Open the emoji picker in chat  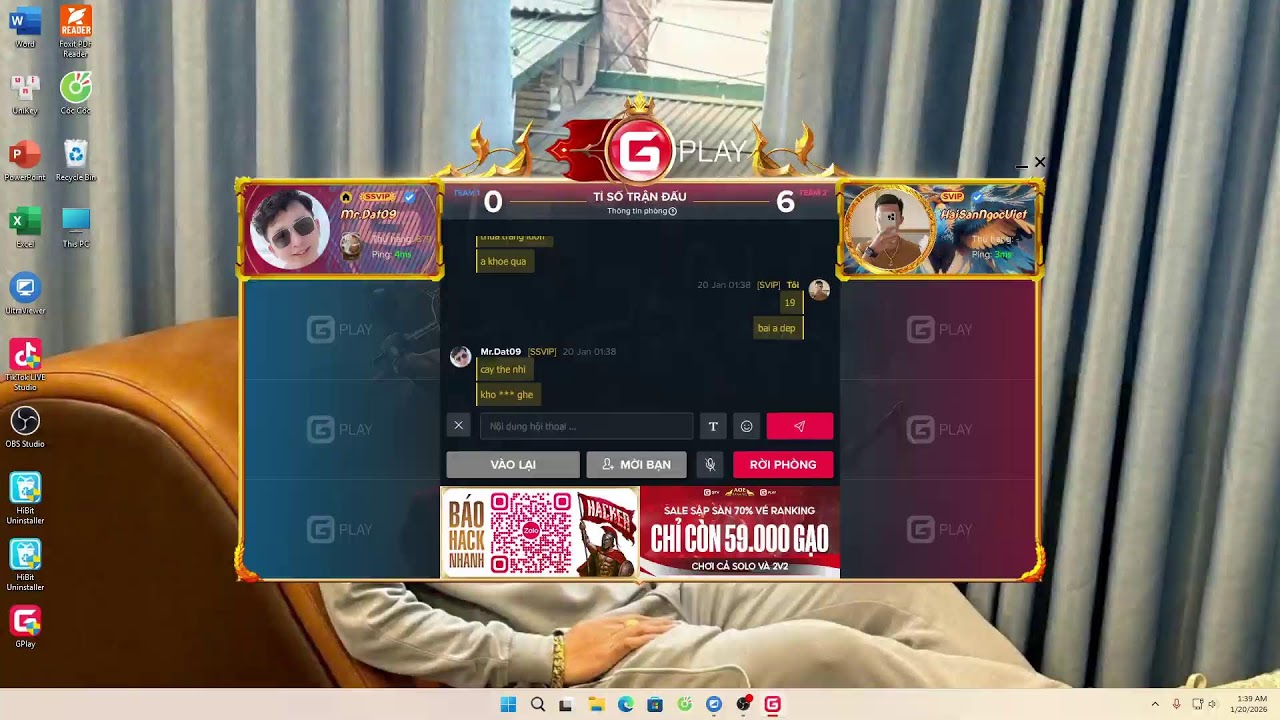746,426
